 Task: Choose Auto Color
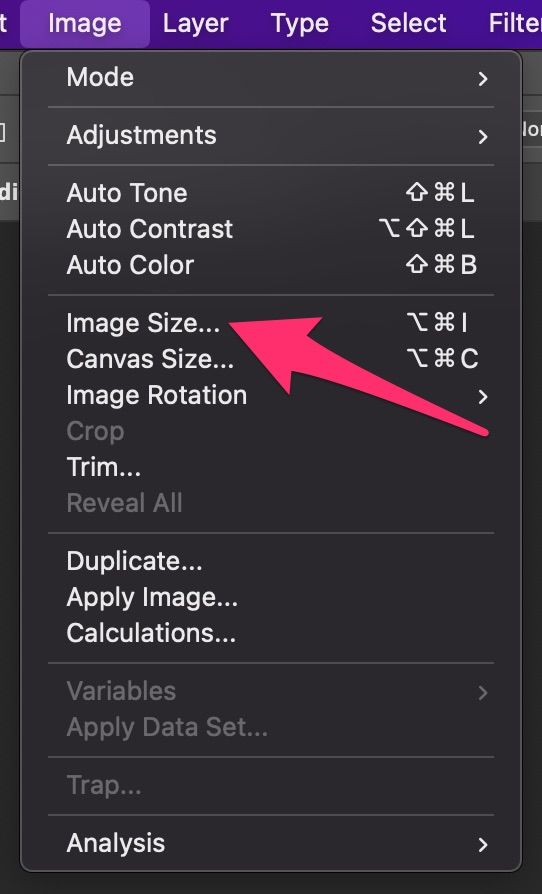271,265
